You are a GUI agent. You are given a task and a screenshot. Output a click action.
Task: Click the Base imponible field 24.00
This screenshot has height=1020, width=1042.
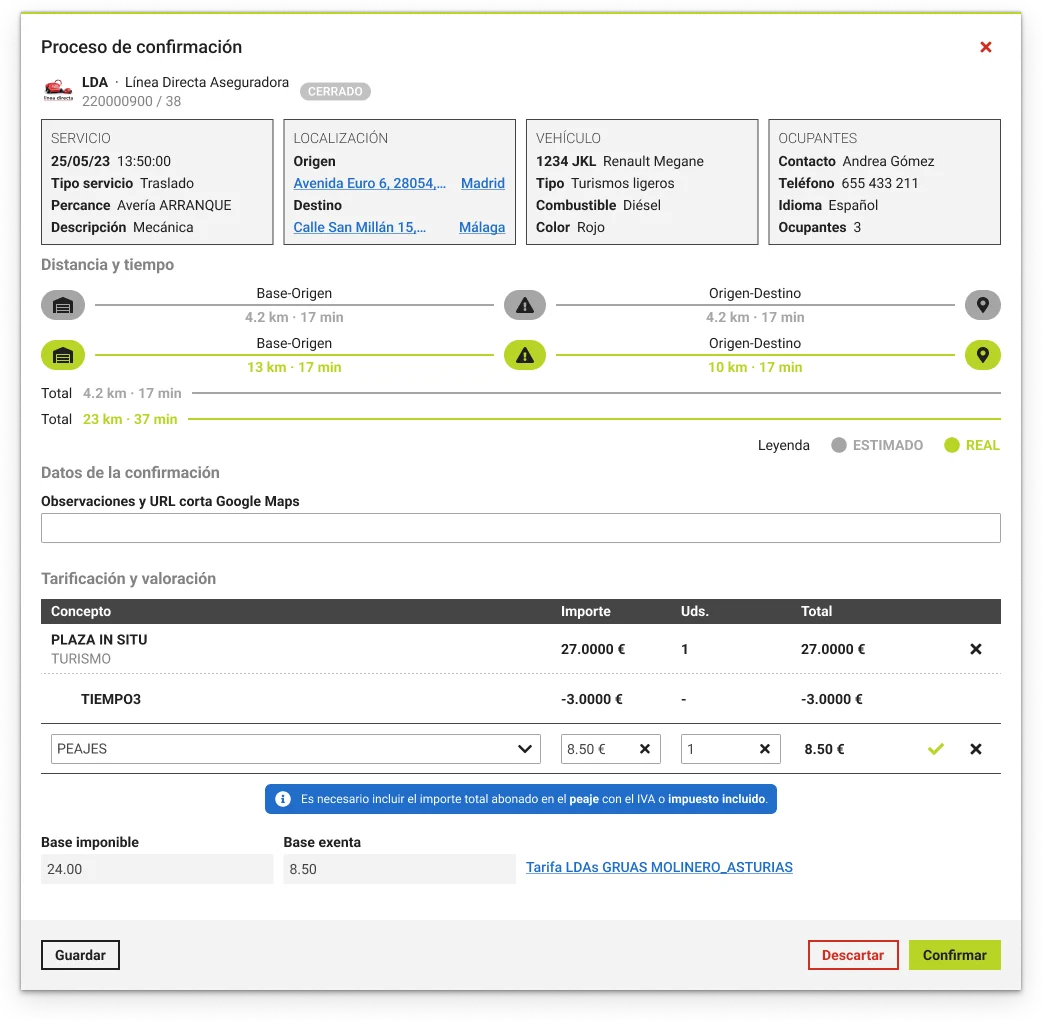[x=157, y=870]
